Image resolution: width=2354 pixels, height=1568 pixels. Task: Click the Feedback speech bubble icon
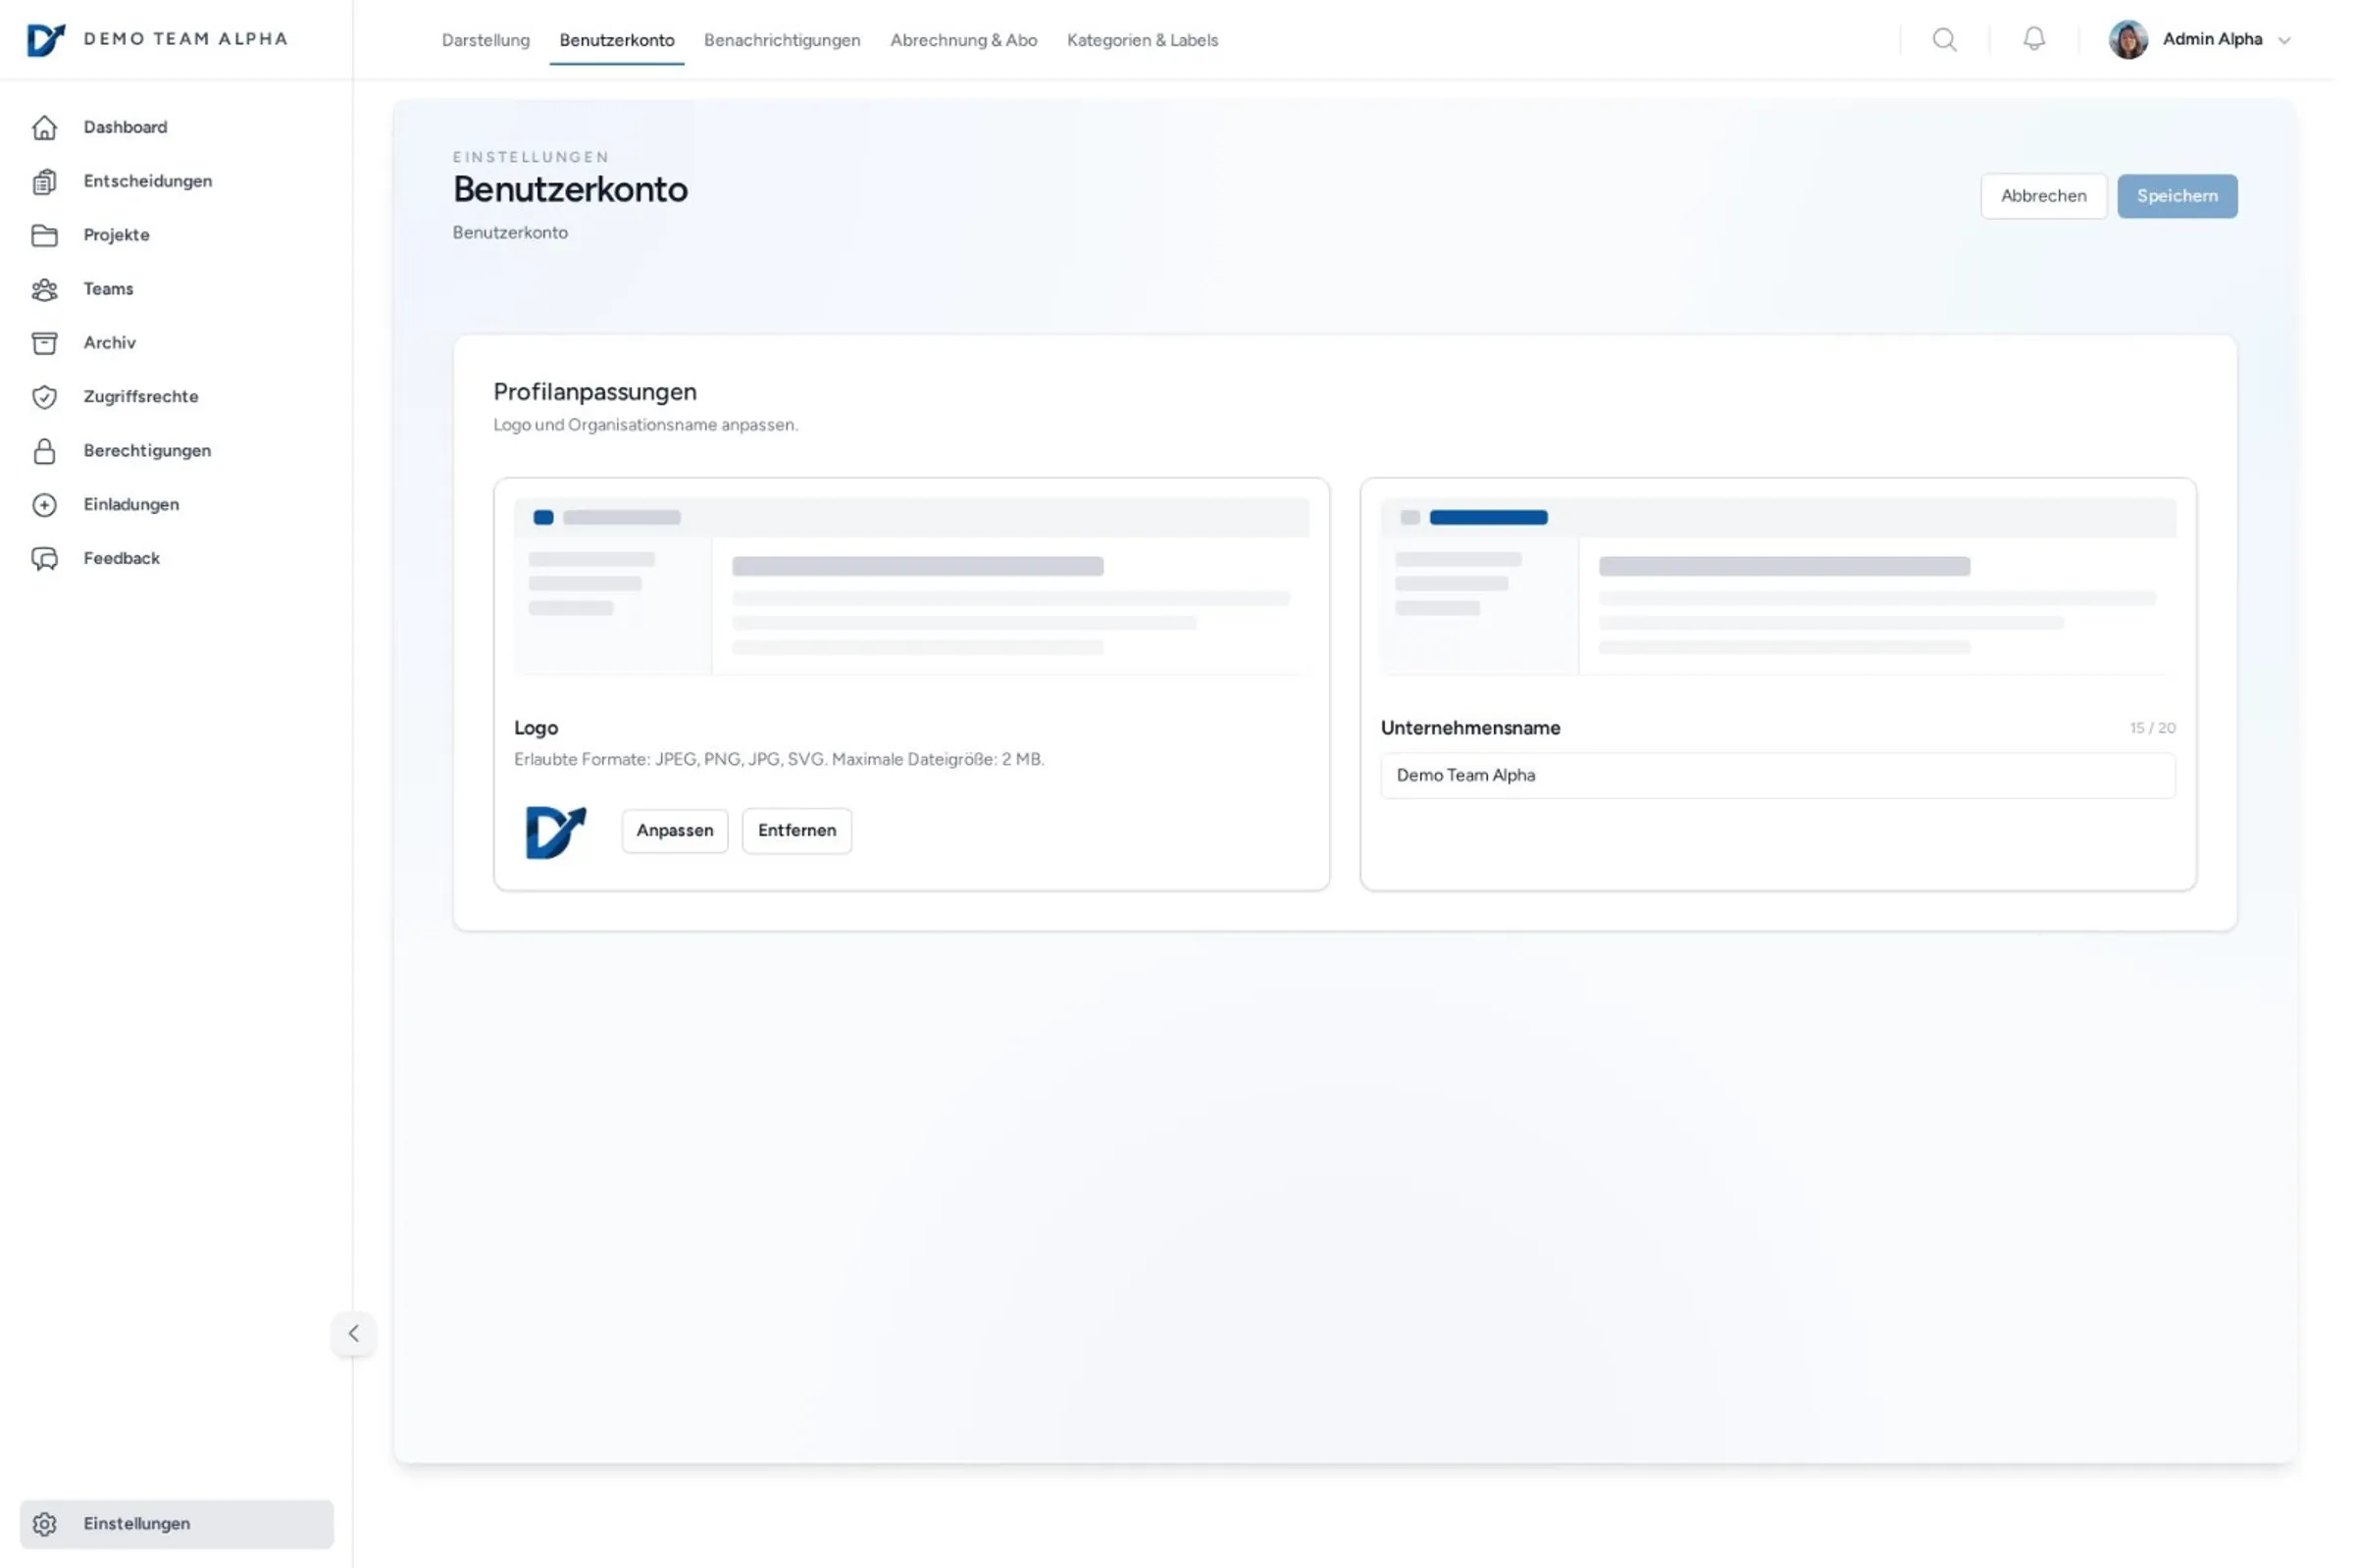(44, 559)
